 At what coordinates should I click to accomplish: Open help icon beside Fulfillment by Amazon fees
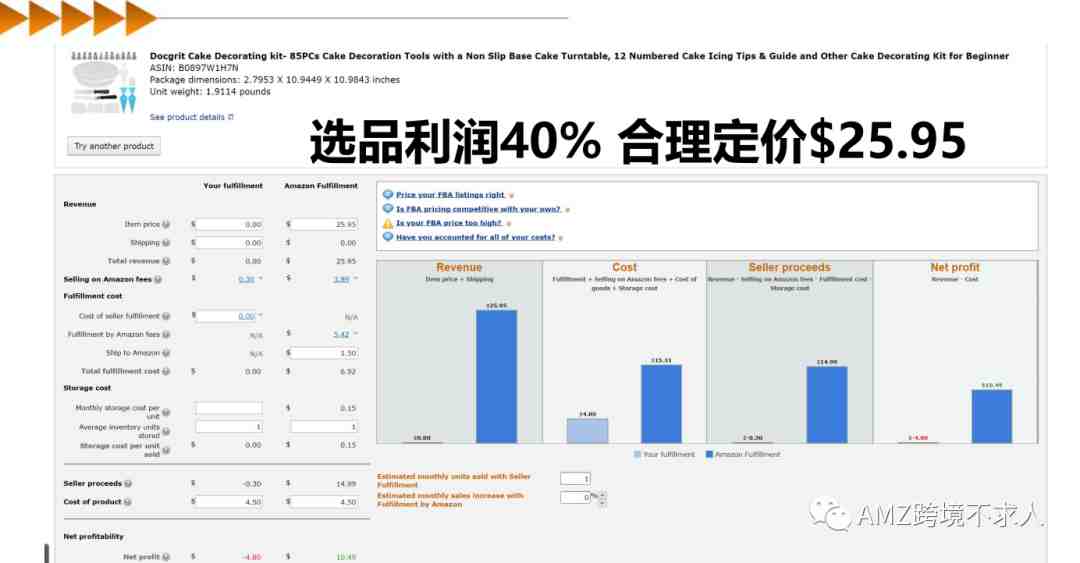click(x=166, y=335)
